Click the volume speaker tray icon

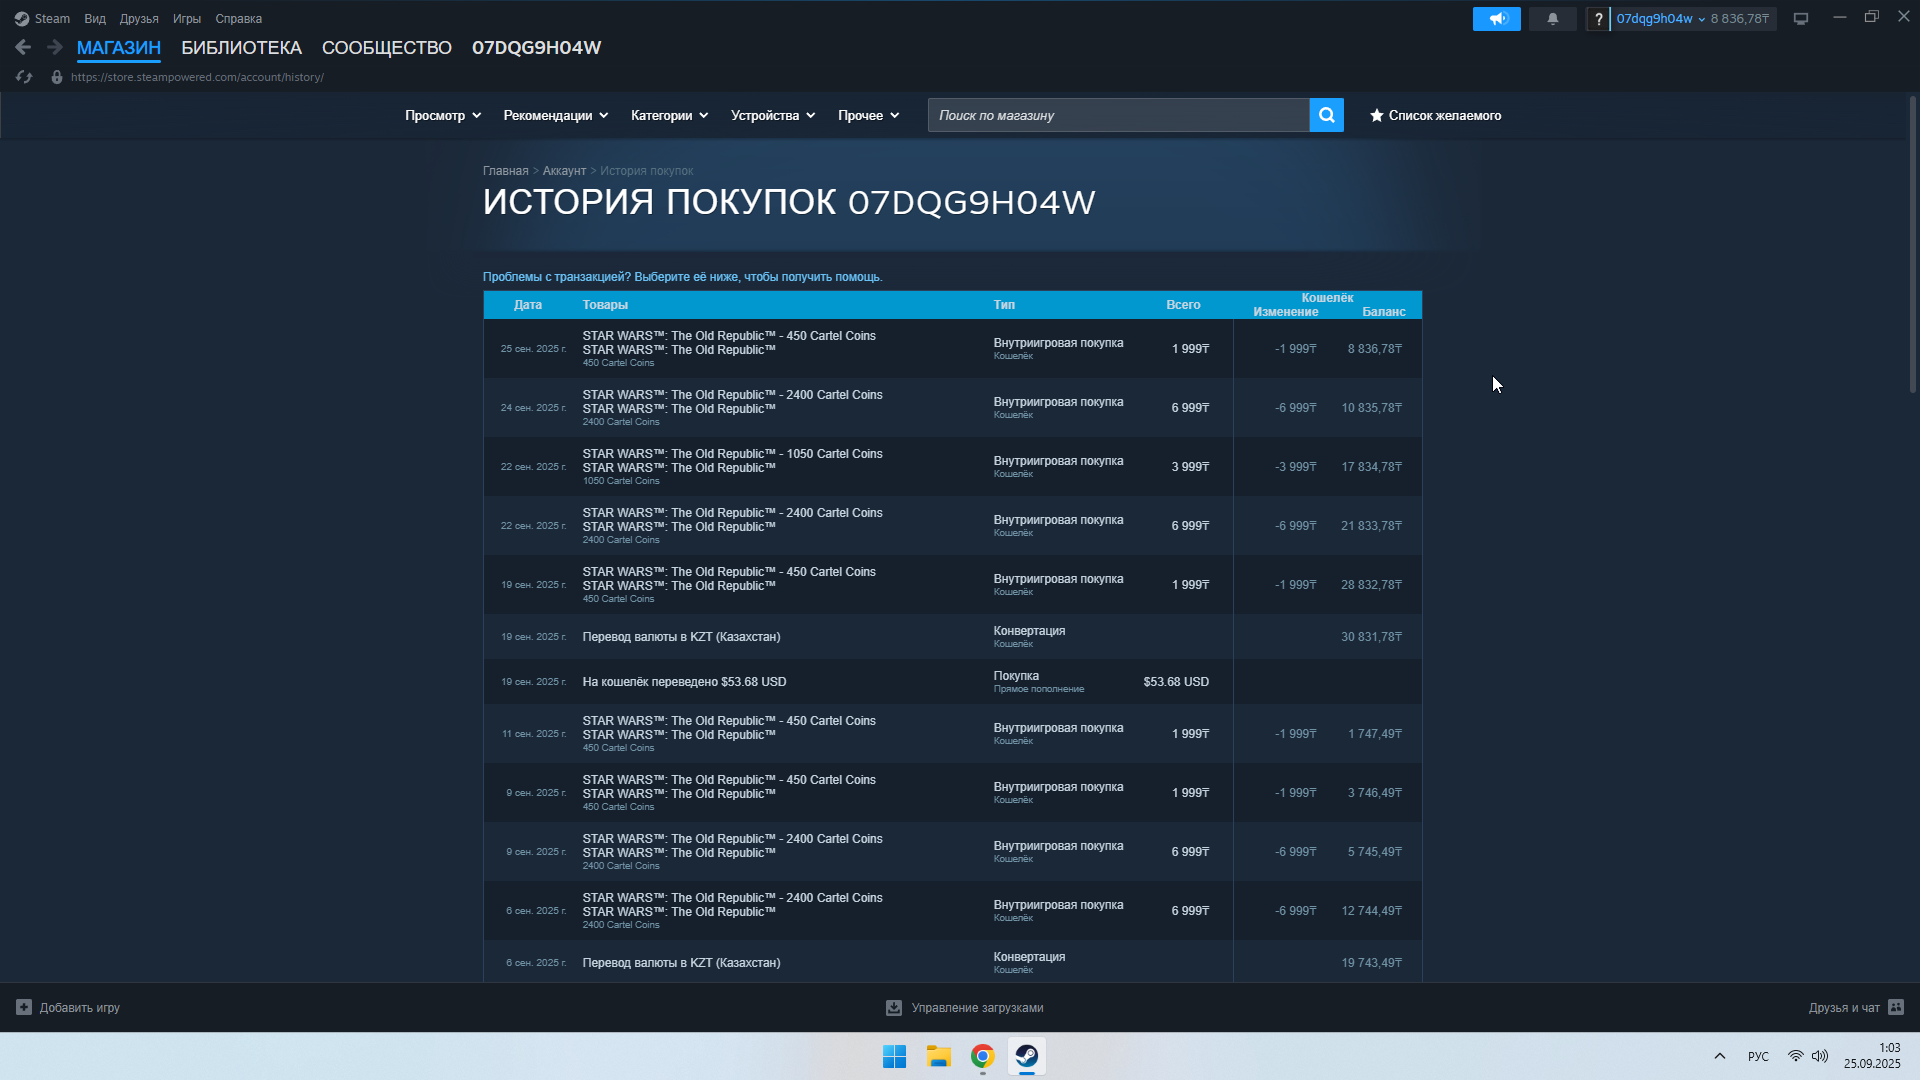click(1820, 1056)
